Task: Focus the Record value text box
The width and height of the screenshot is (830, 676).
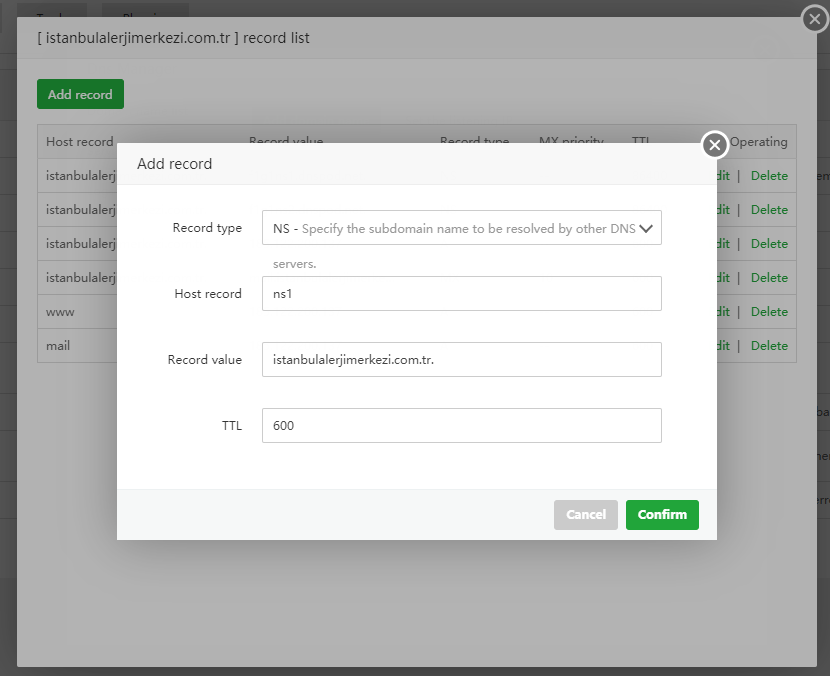Action: [x=462, y=360]
